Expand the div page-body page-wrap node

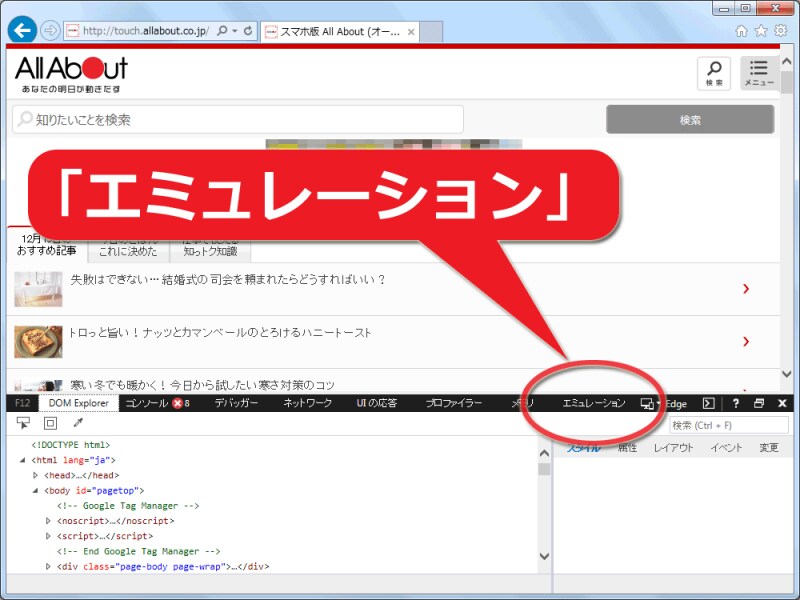(x=48, y=566)
